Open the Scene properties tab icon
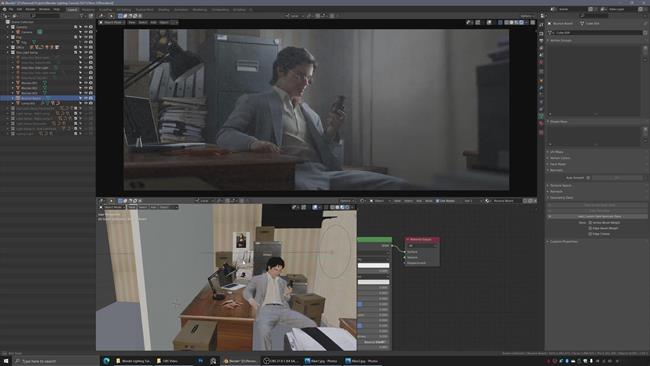This screenshot has height=366, width=650. point(541,55)
